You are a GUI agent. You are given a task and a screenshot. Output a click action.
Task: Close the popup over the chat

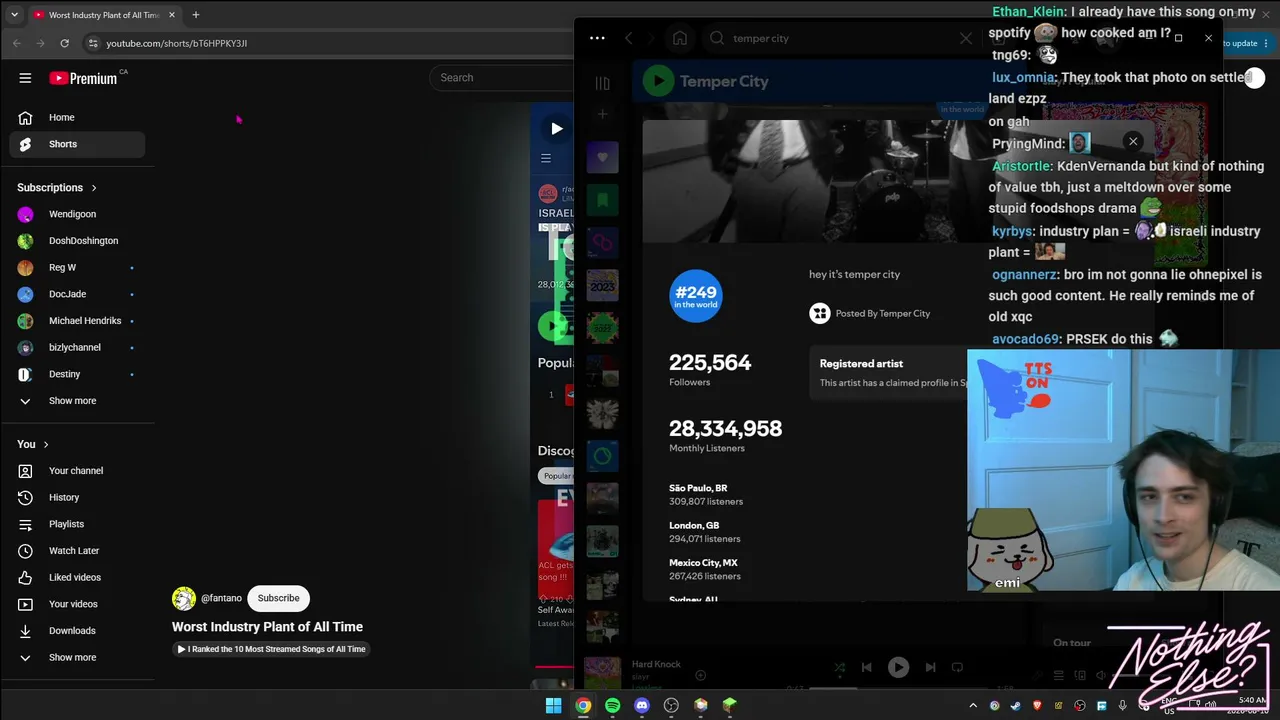(x=1133, y=142)
